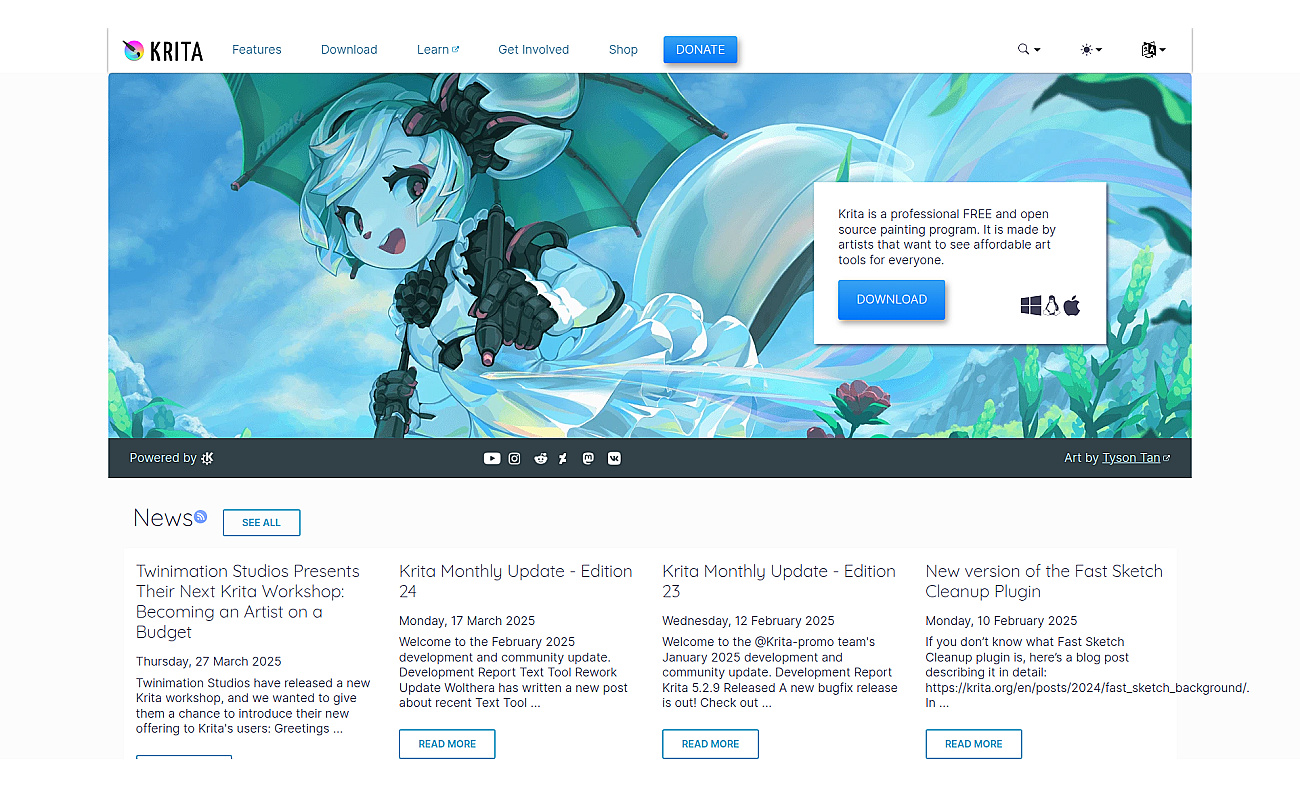1300x788 pixels.
Task: Click the Powered by text in banner footer
Action: 163,458
